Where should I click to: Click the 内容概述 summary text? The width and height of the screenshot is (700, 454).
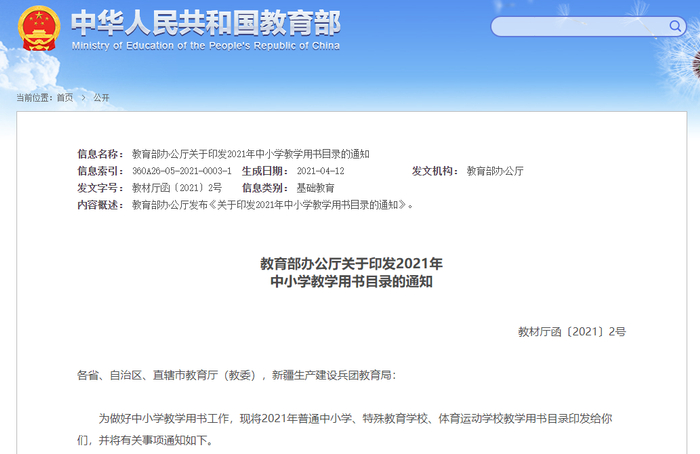point(273,205)
